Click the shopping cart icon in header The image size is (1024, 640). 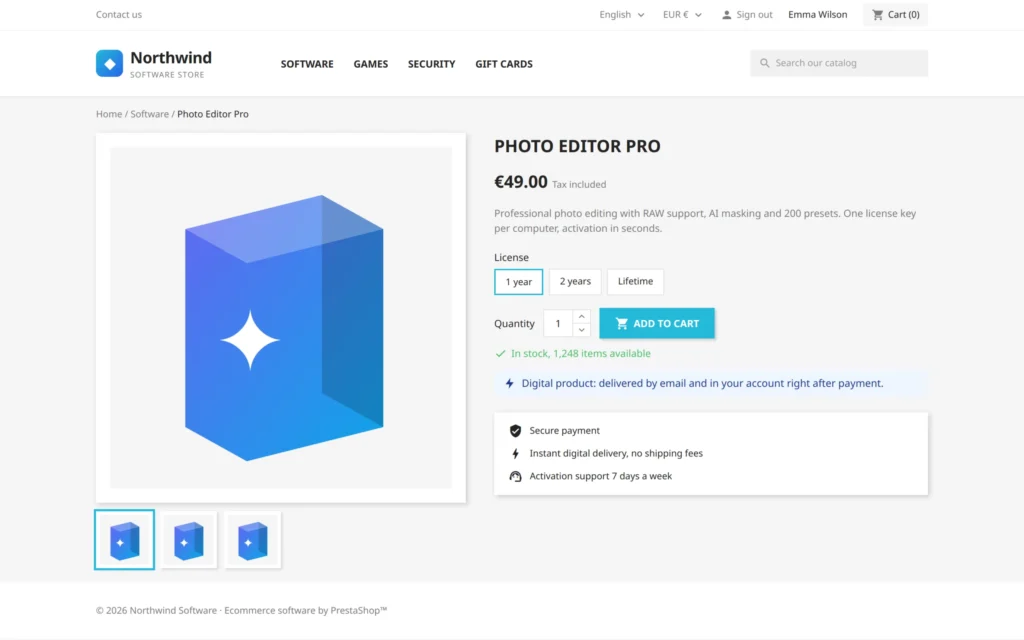pos(878,14)
